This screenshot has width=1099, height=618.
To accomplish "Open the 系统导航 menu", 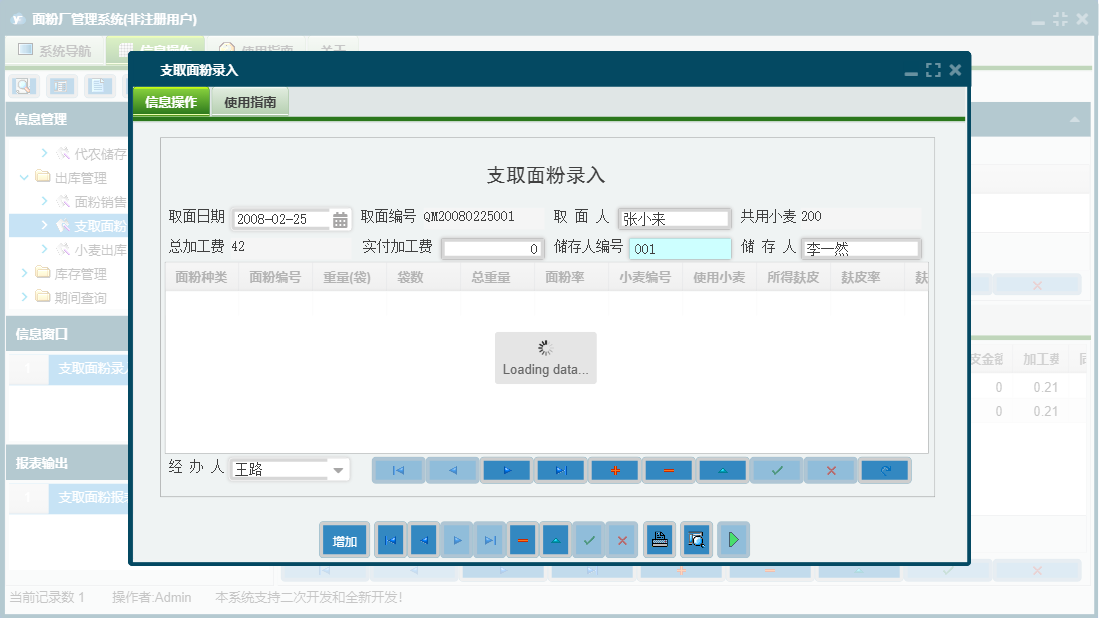I will [x=53, y=50].
